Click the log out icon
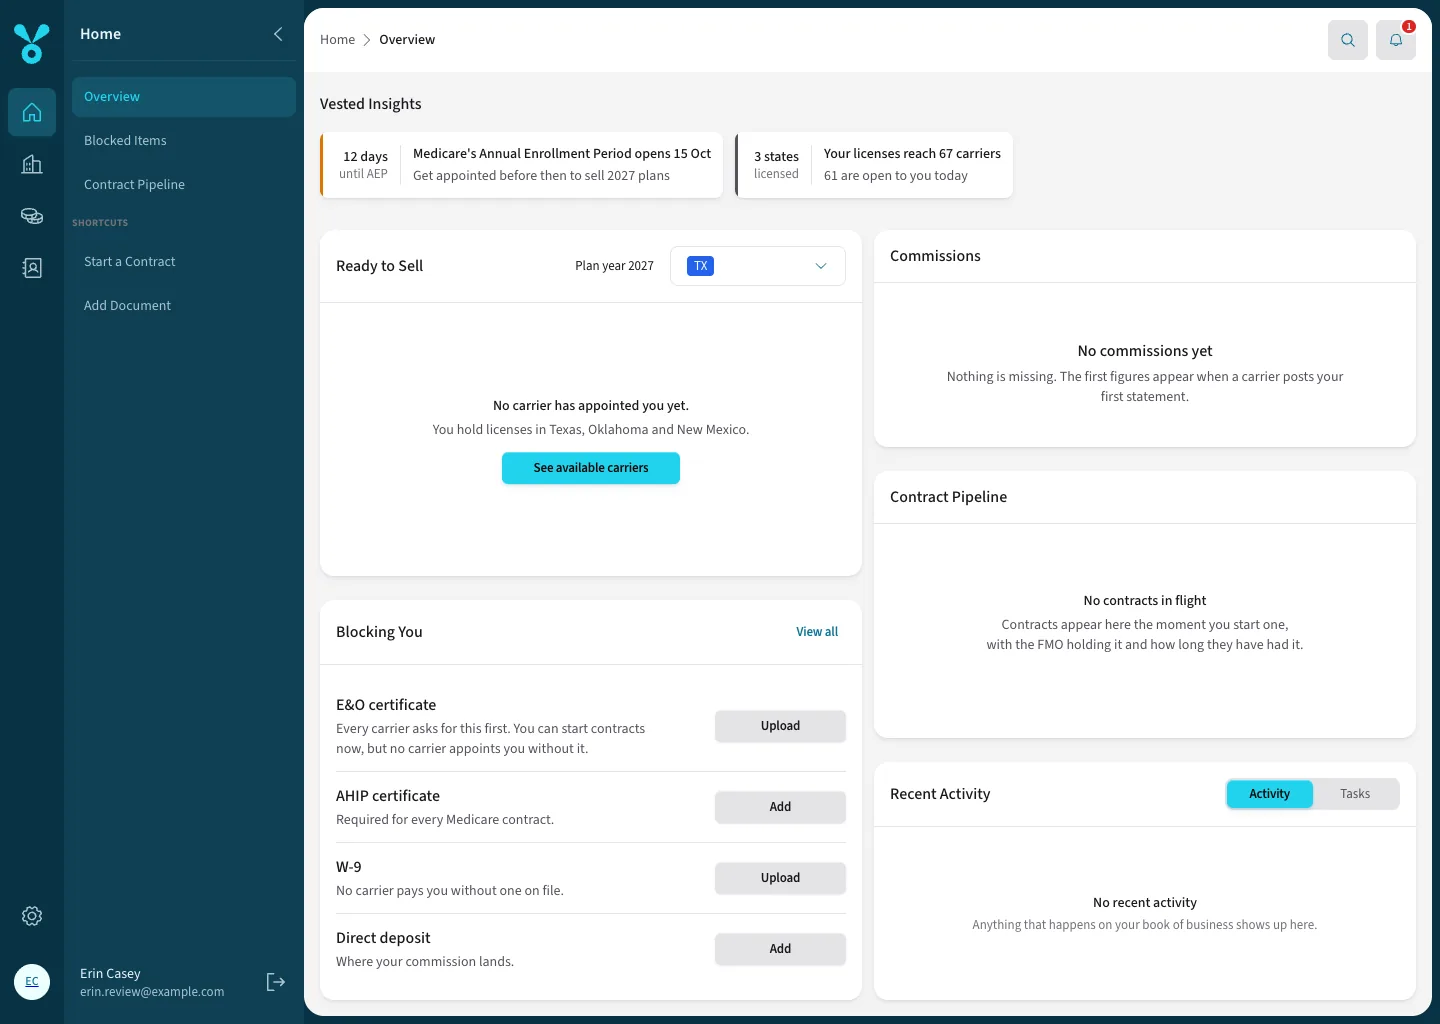The image size is (1440, 1024). click(276, 982)
